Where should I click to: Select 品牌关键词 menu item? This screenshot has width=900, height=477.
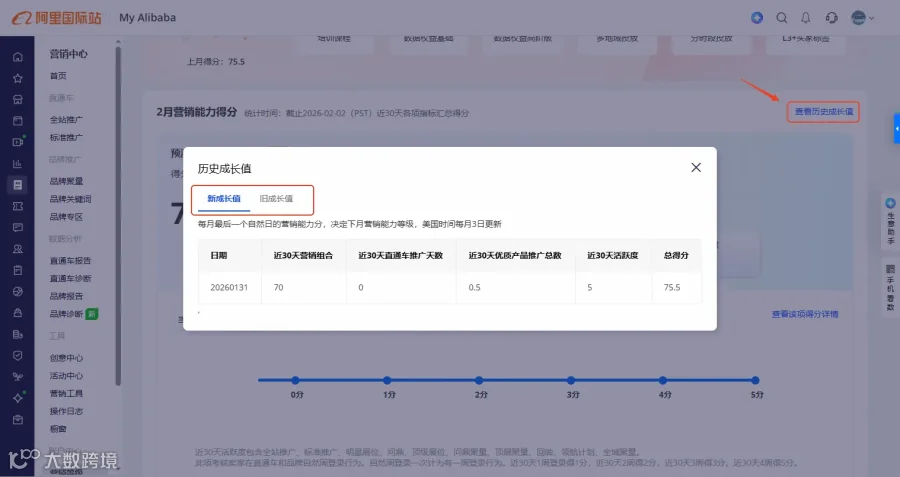pos(70,199)
